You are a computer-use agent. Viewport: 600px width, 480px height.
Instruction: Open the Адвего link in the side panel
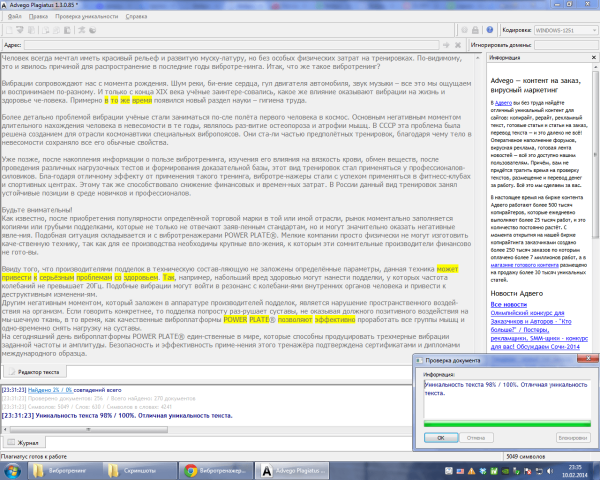503,103
